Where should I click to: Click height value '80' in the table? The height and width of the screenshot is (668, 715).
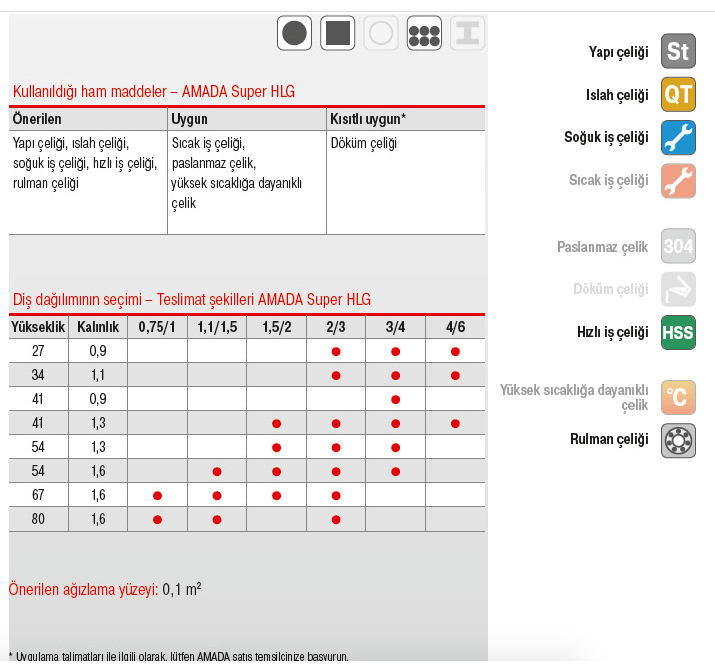click(x=38, y=519)
